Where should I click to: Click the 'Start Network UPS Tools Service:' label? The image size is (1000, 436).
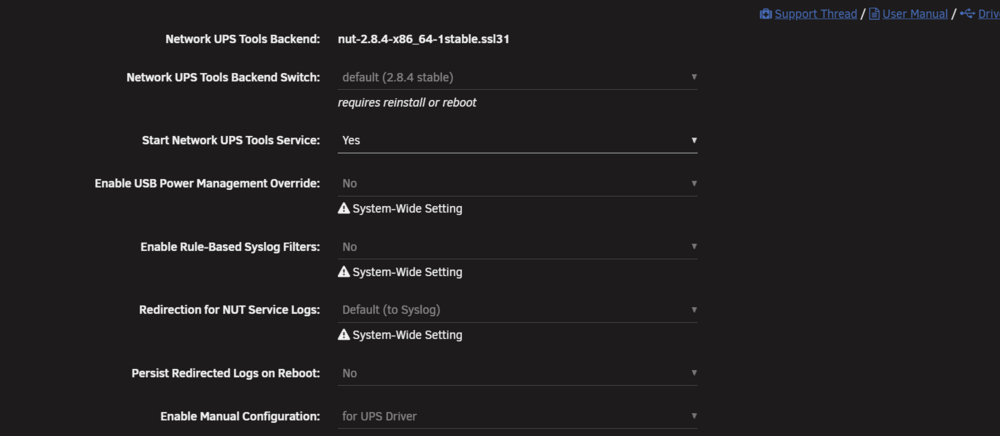(231, 140)
